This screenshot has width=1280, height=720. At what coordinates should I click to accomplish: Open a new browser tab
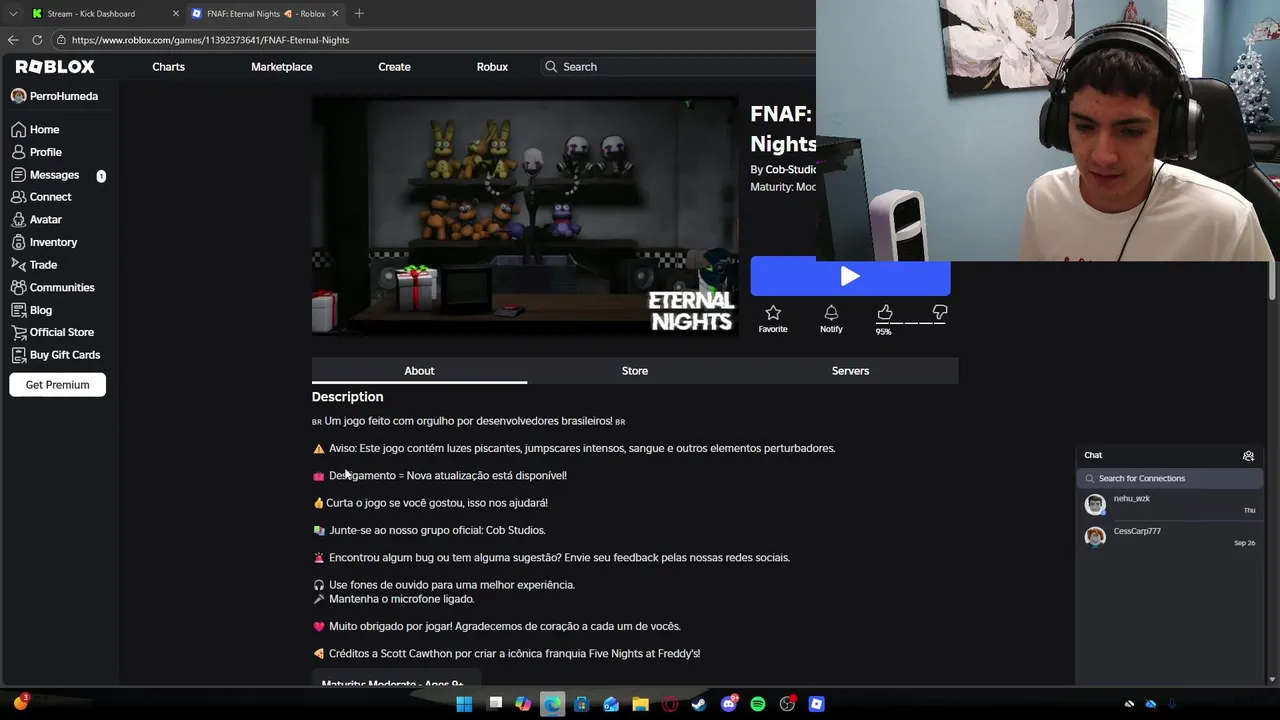coord(359,13)
